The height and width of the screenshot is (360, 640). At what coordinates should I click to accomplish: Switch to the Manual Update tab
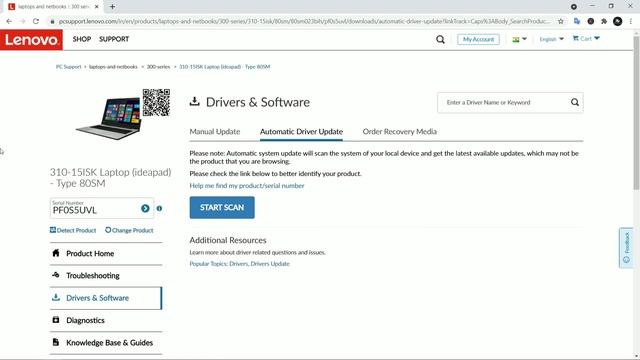215,131
